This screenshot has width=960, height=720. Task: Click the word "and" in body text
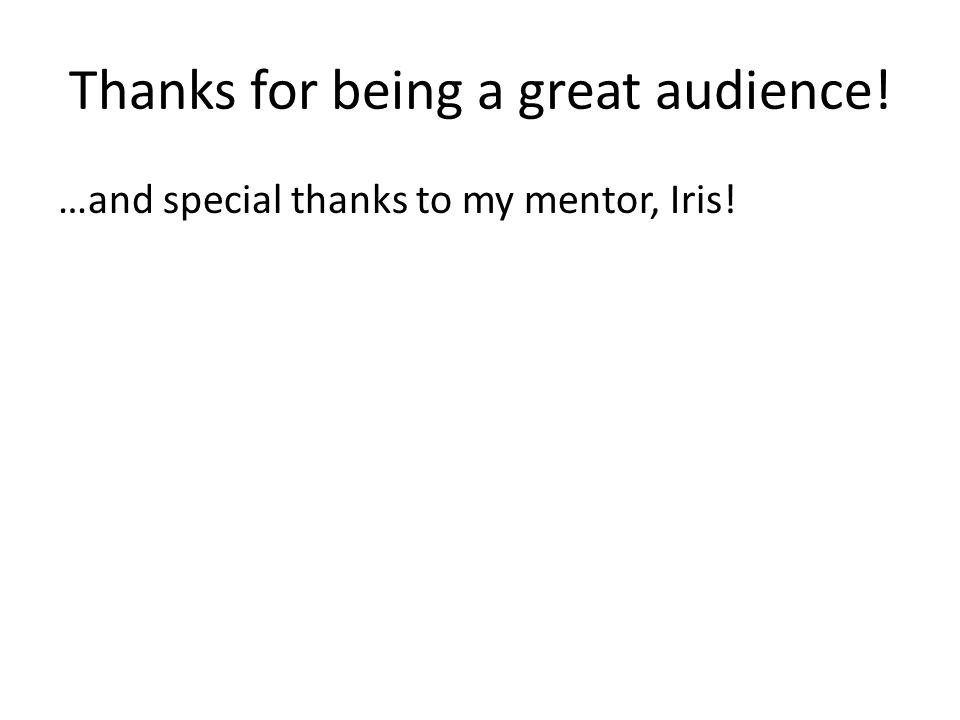click(x=121, y=200)
